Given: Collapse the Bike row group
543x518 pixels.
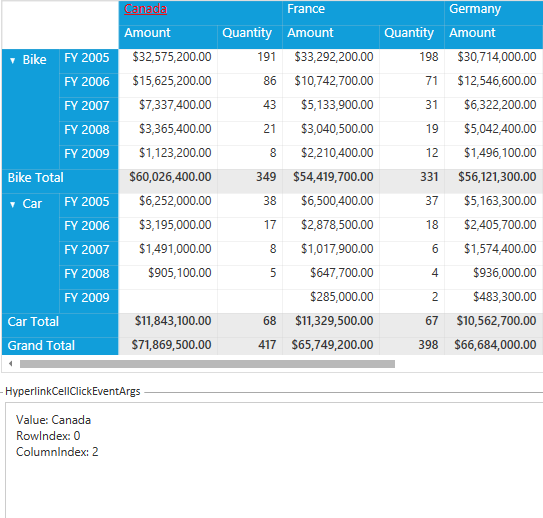Looking at the screenshot, I should coord(12,61).
